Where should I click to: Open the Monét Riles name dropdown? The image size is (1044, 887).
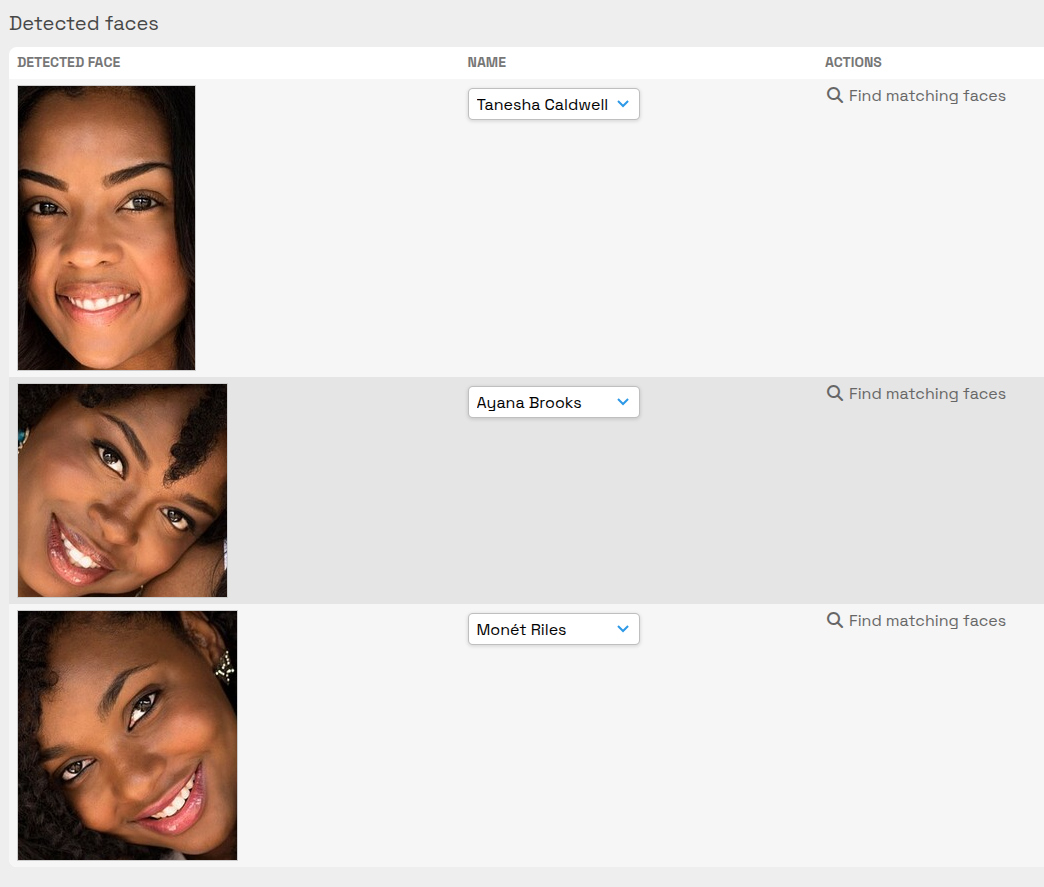[553, 629]
